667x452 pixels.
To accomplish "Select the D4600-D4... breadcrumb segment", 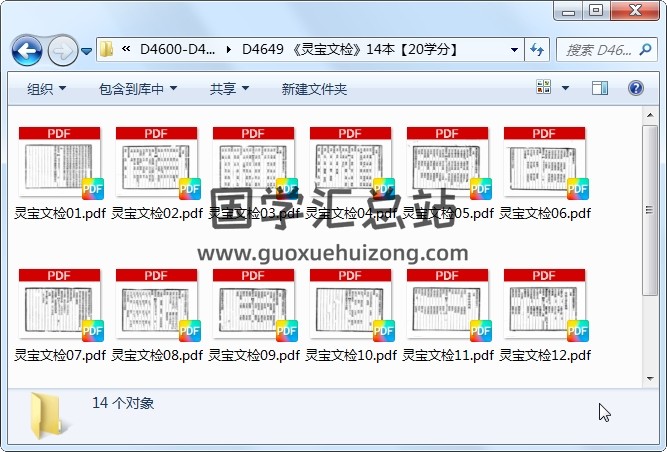I will pyautogui.click(x=177, y=49).
